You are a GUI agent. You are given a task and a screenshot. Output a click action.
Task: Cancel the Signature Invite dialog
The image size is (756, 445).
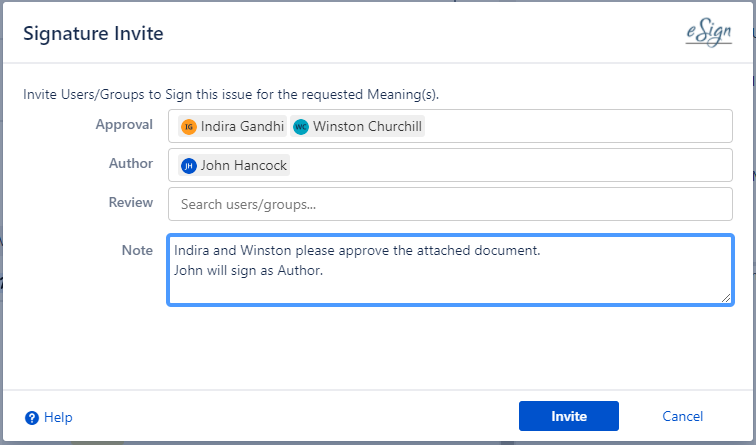click(682, 416)
